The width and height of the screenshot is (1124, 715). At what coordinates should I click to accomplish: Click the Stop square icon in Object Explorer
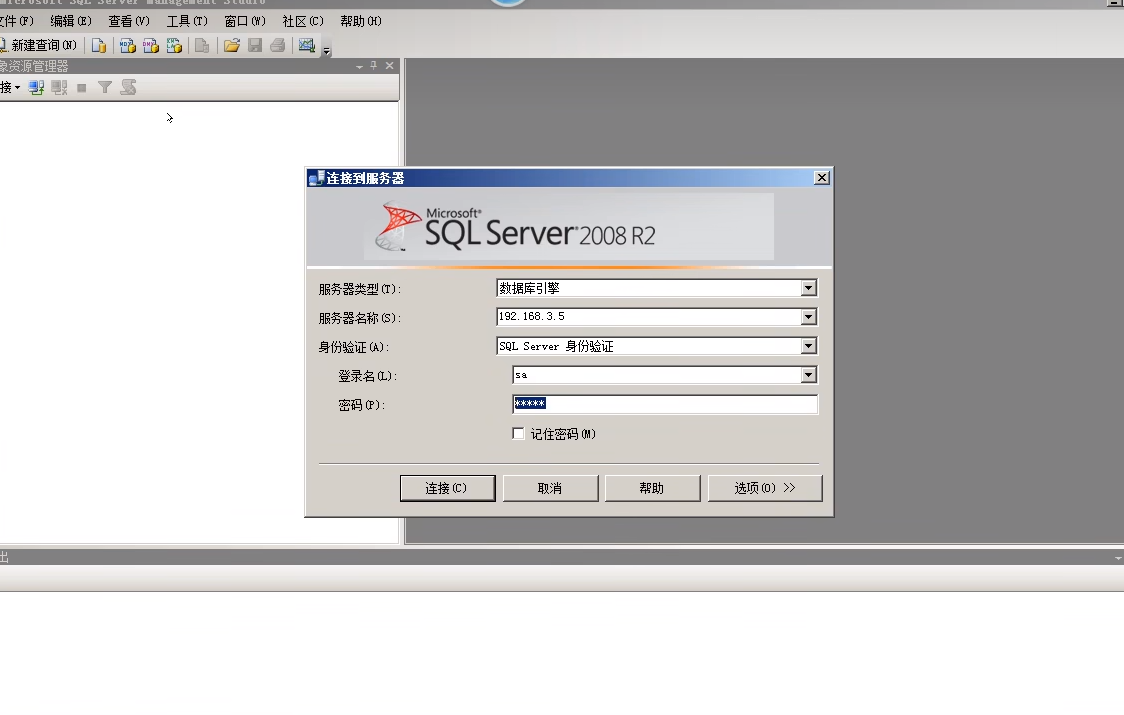tap(82, 87)
